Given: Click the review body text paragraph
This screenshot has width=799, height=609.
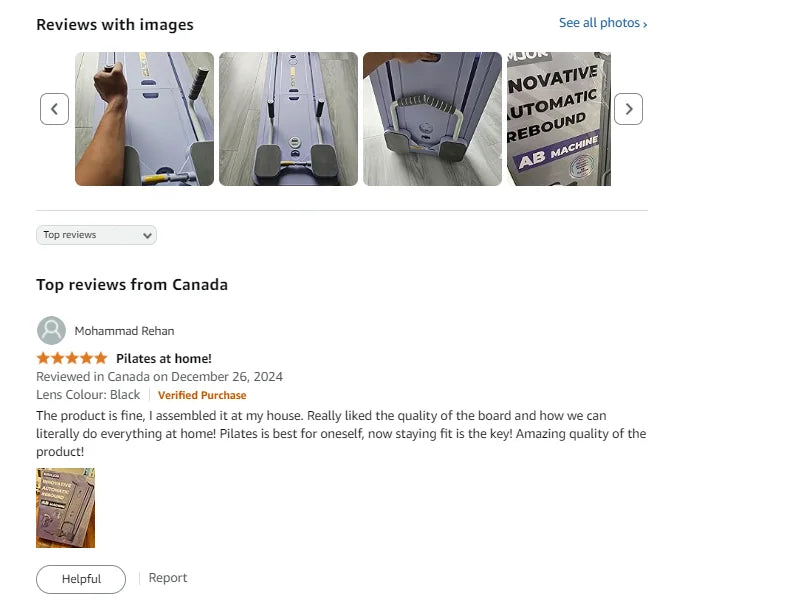Looking at the screenshot, I should coord(340,434).
